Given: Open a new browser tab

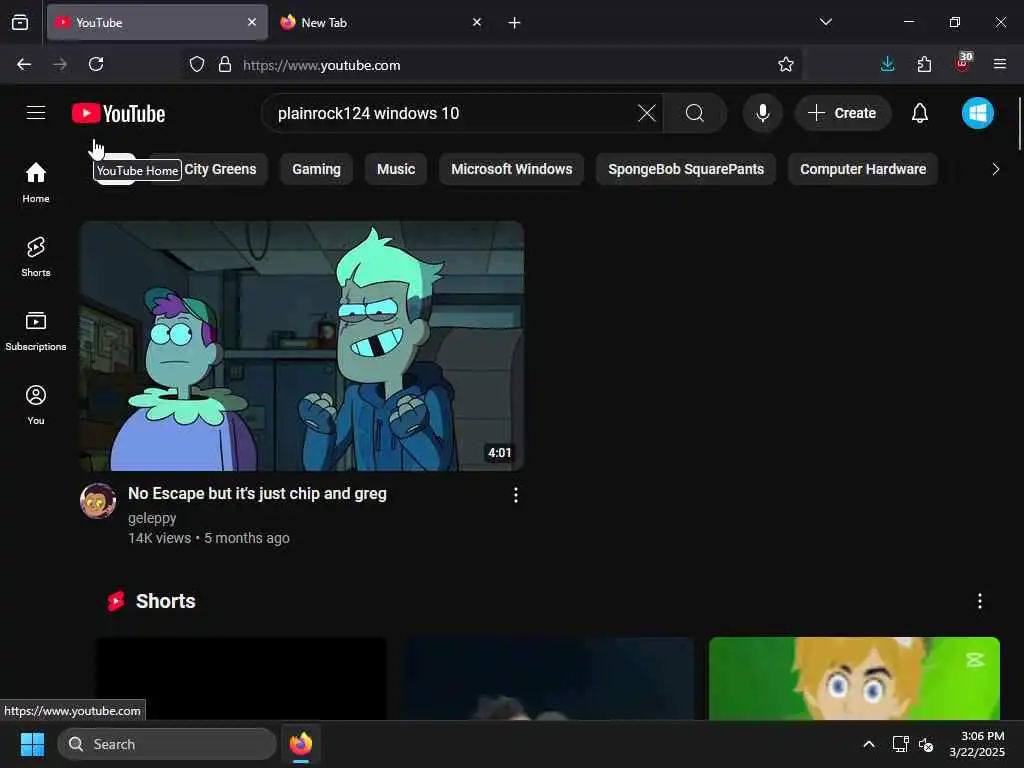Looking at the screenshot, I should [515, 23].
